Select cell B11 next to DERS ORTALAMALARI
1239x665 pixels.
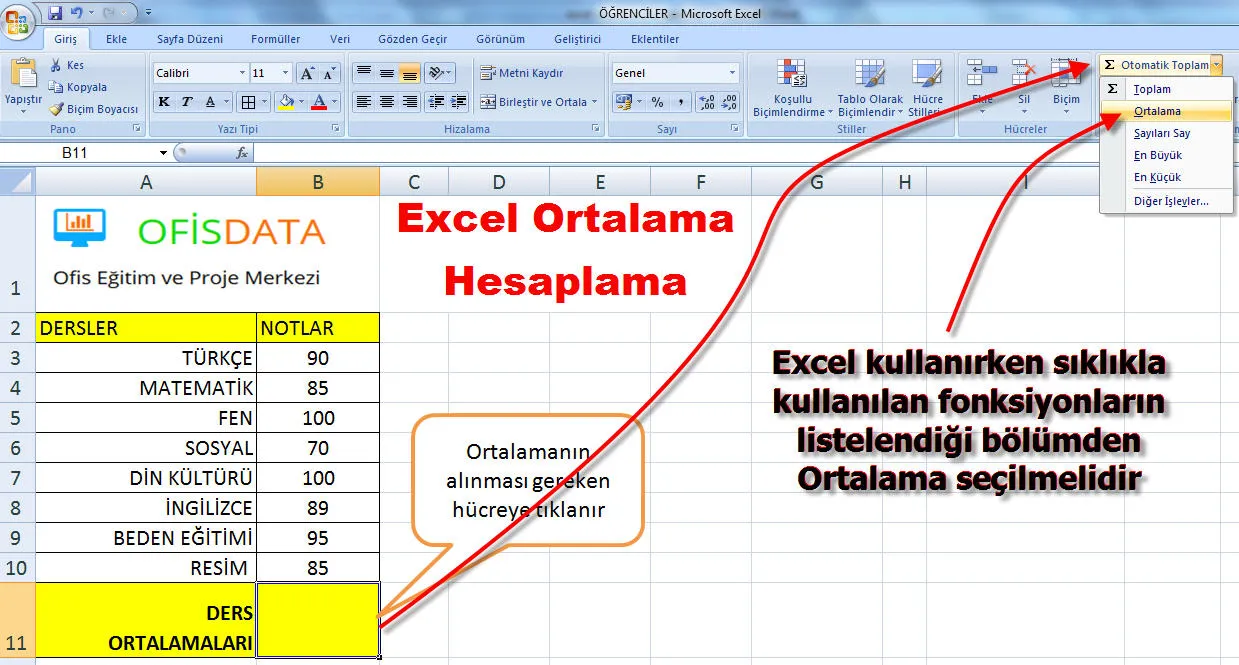coord(317,620)
